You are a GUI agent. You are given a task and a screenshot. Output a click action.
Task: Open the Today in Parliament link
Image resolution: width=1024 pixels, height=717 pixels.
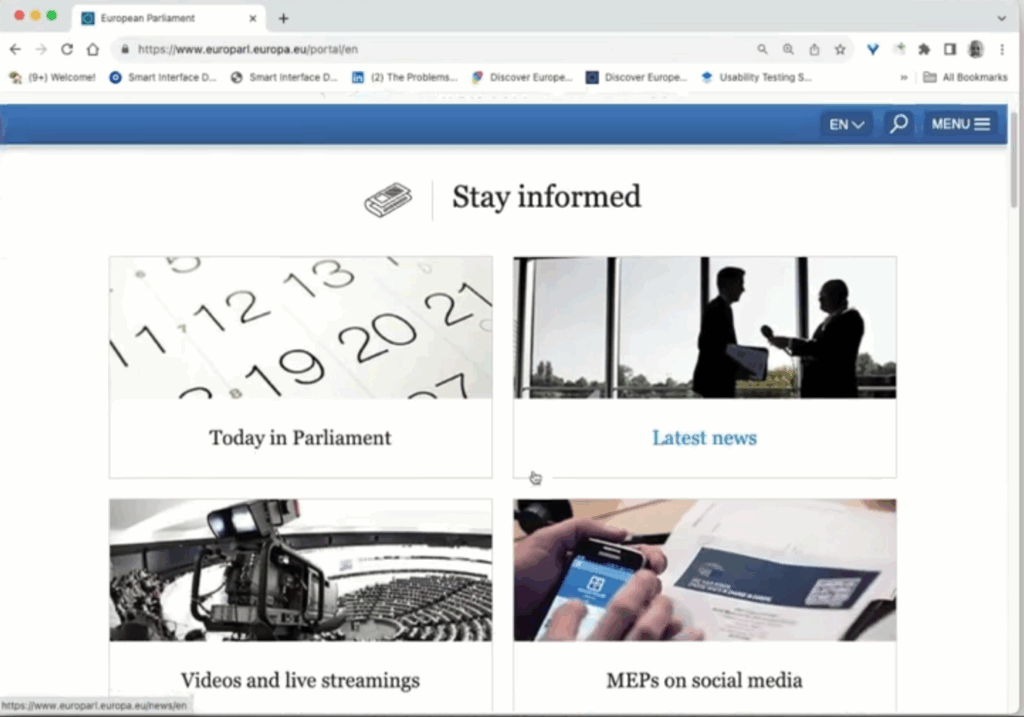[300, 438]
